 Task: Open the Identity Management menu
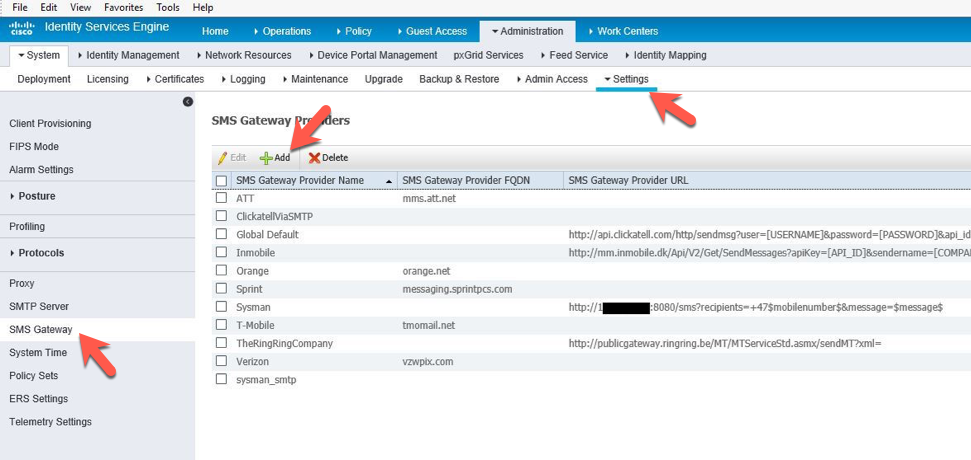tap(128, 55)
